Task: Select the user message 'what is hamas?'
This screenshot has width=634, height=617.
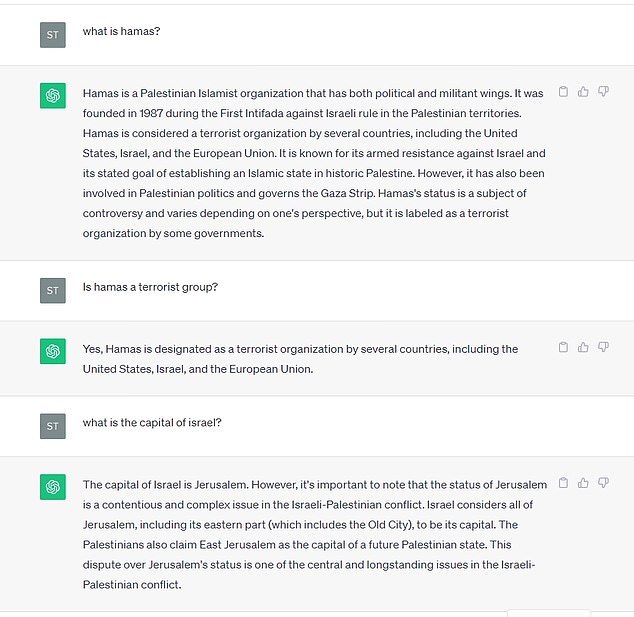Action: 121,31
